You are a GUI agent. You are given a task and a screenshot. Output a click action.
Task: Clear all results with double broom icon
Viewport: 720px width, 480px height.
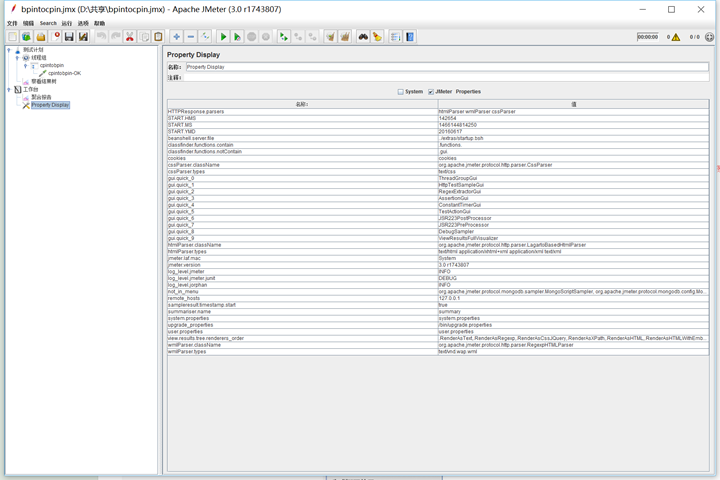[x=345, y=37]
